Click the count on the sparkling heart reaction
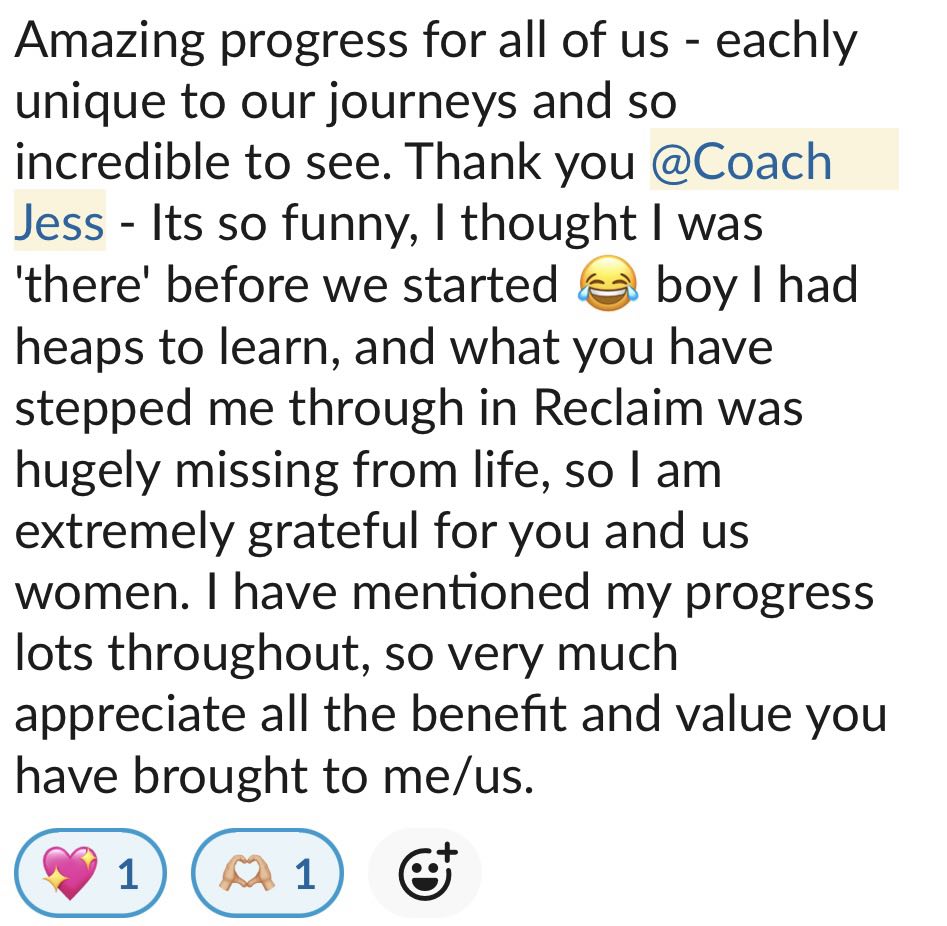947x926 pixels. pos(127,875)
